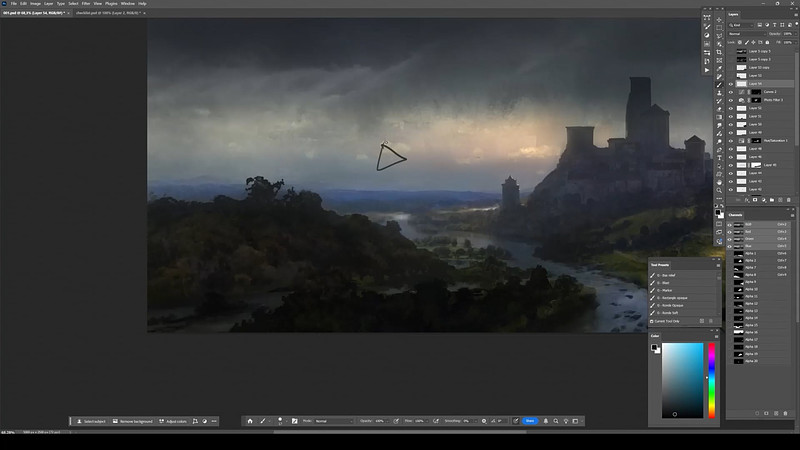
Task: Open the Edit menu
Action: click(23, 4)
